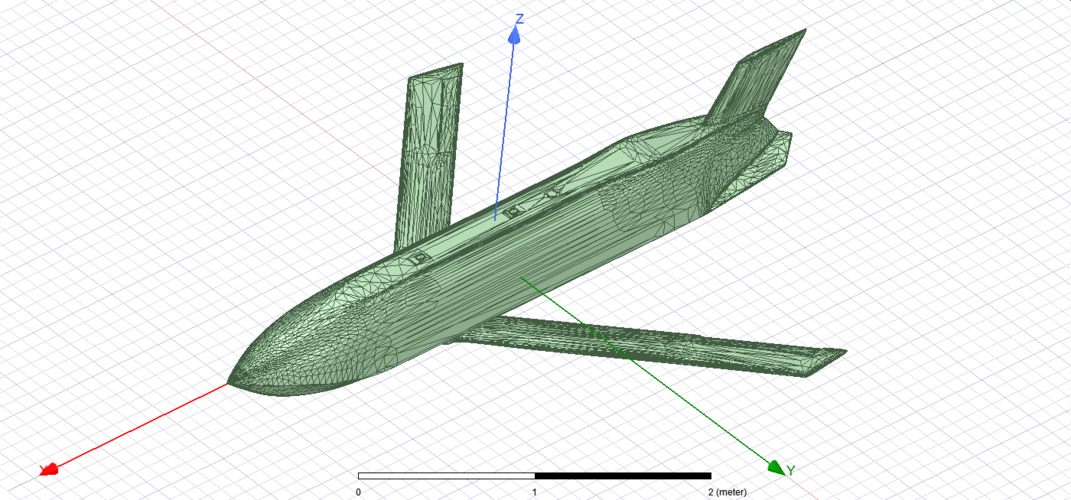Click the "0" scale bar label

(x=358, y=492)
